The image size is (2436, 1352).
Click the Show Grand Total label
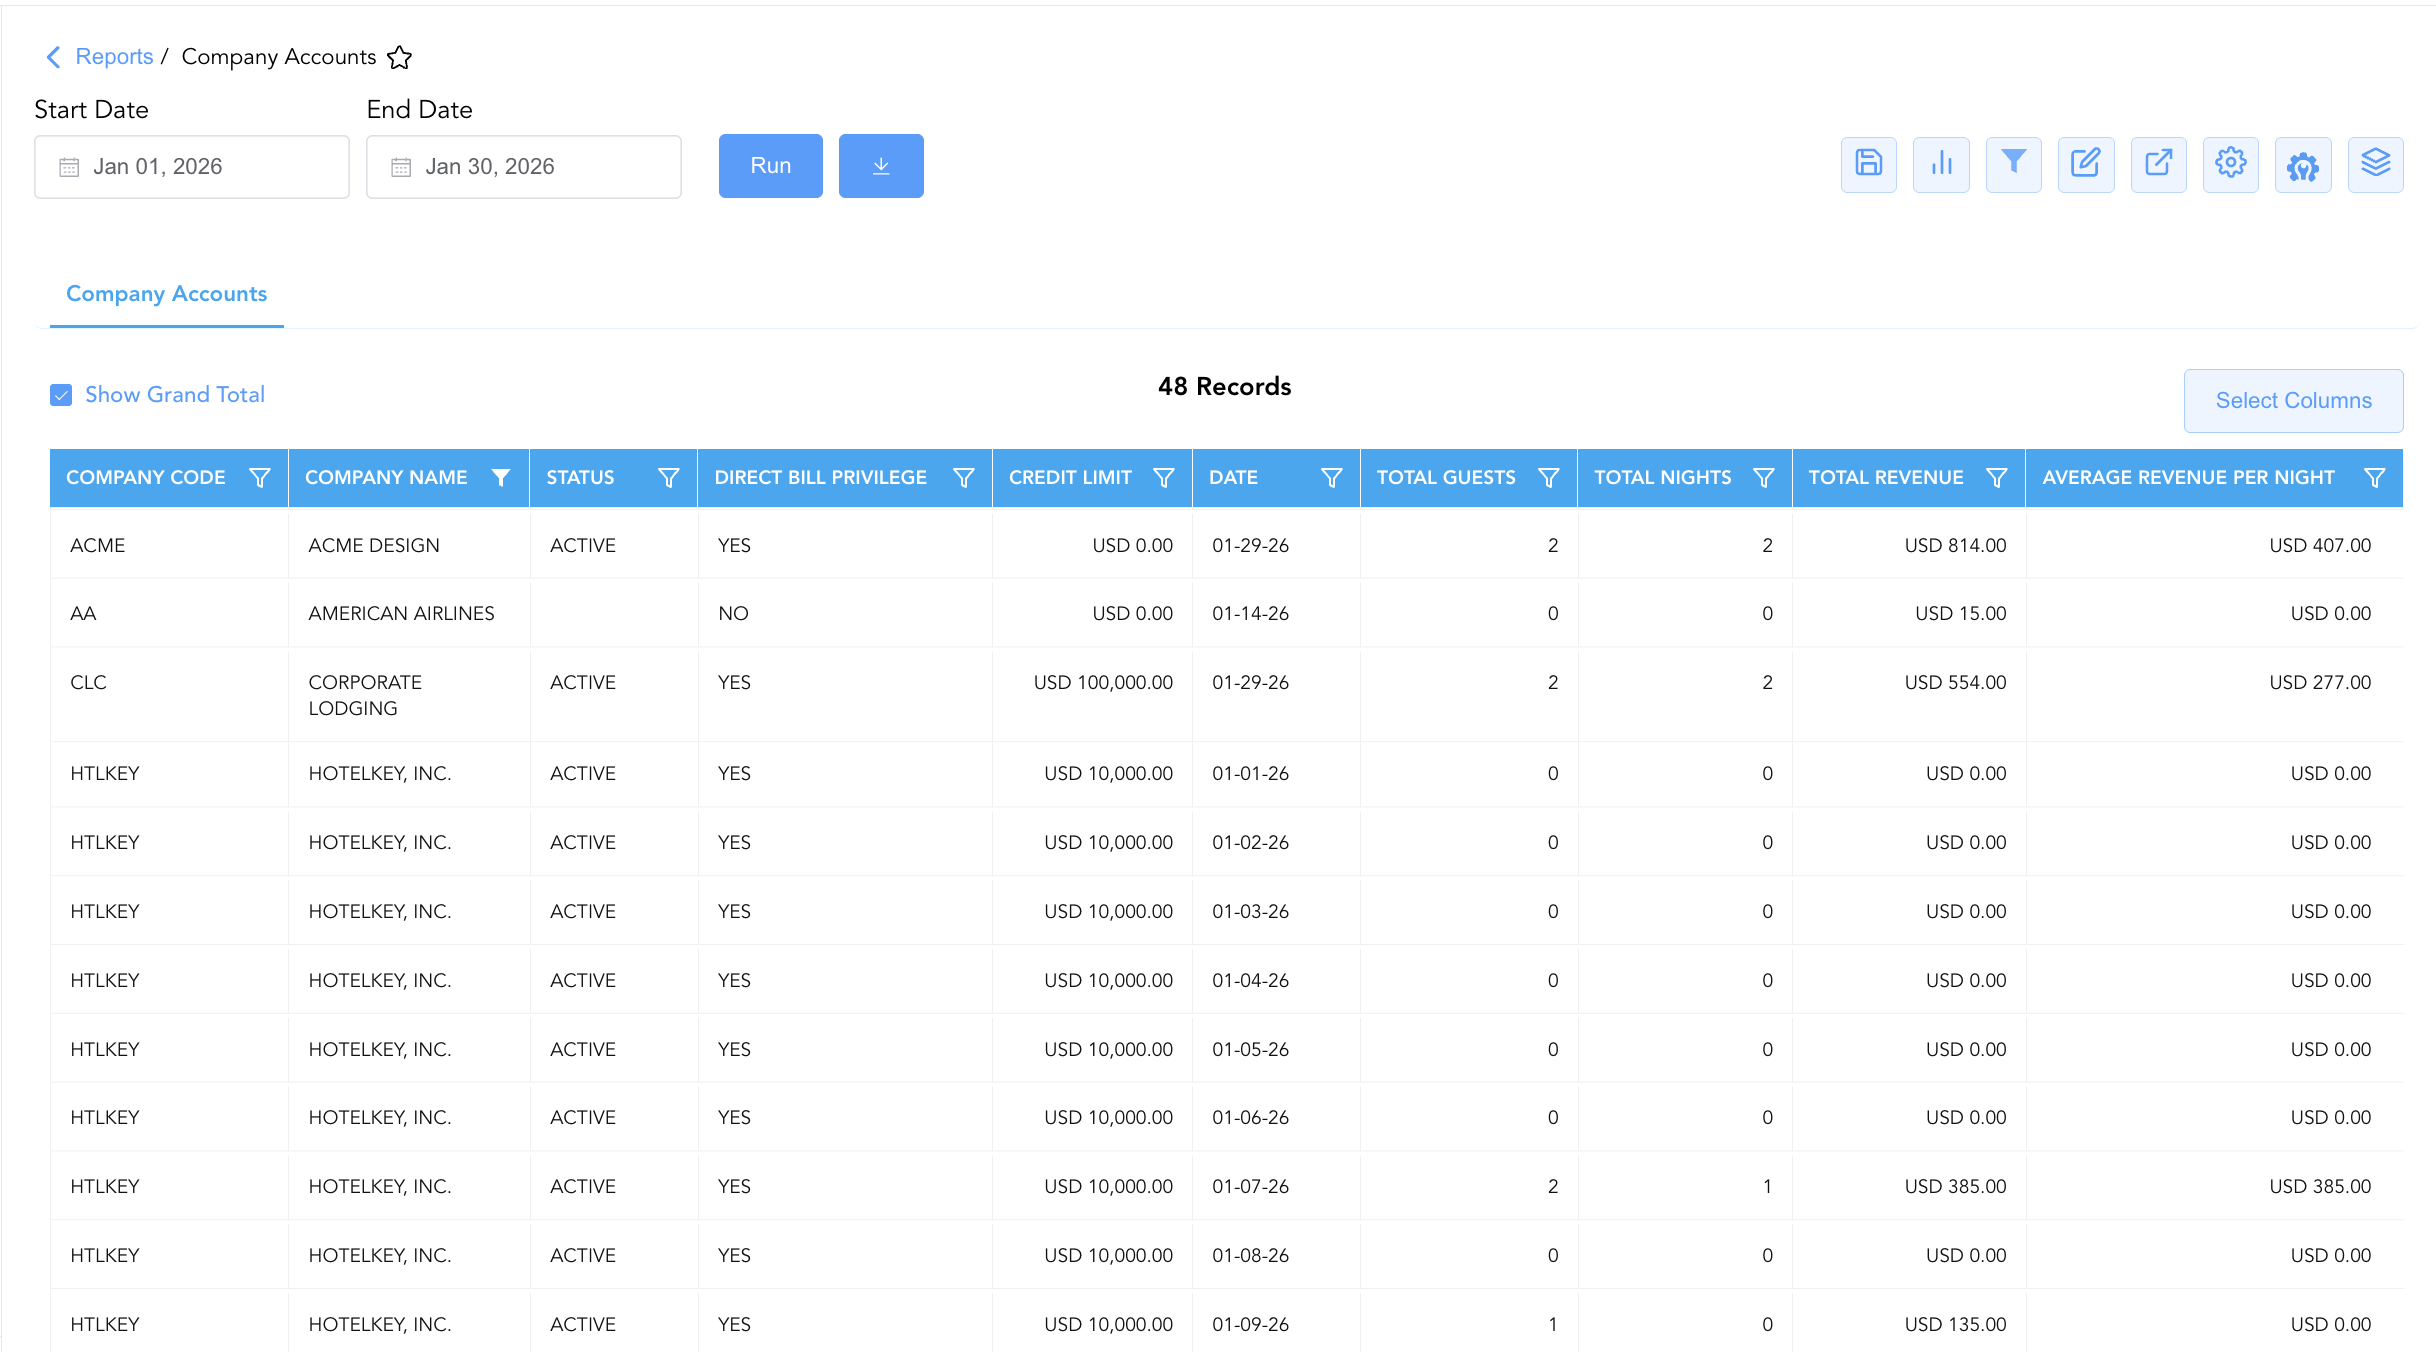point(175,395)
